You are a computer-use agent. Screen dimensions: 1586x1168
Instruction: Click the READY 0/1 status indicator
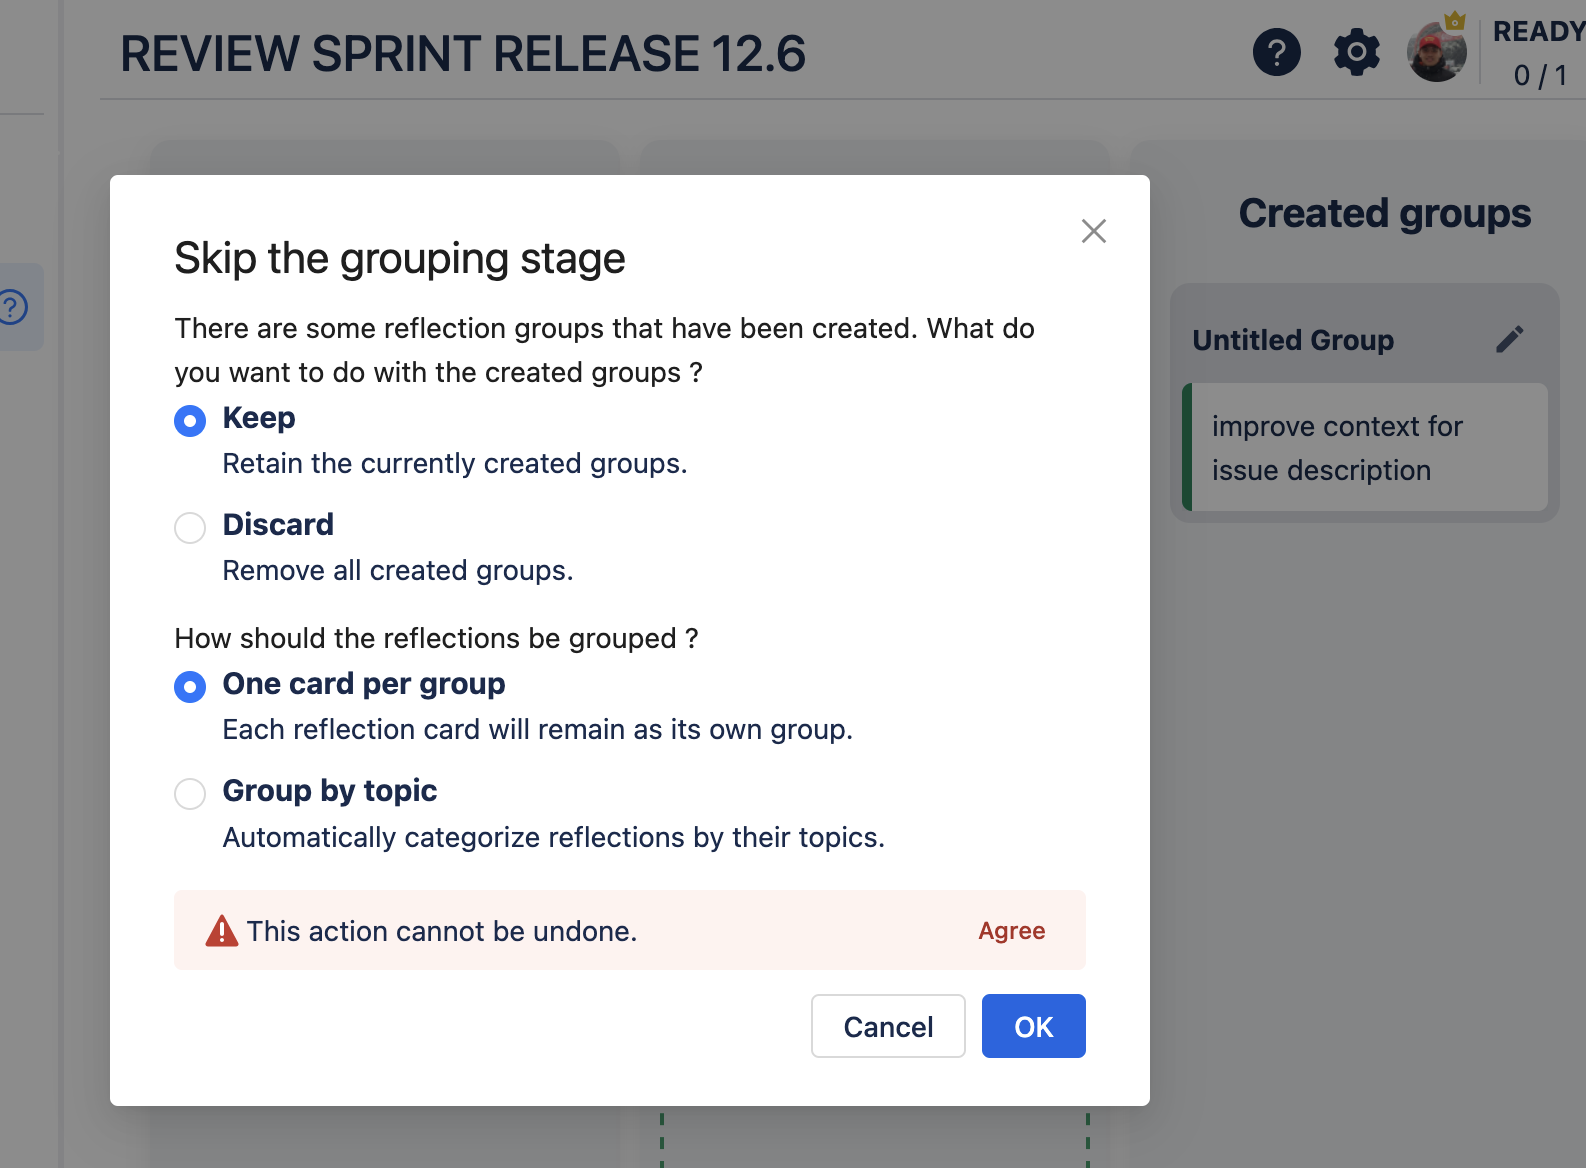click(1538, 54)
